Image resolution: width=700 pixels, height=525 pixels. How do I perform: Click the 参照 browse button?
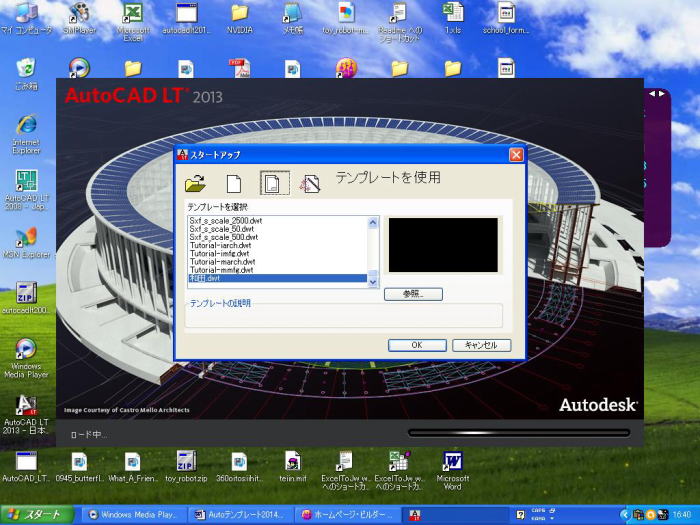tap(413, 294)
